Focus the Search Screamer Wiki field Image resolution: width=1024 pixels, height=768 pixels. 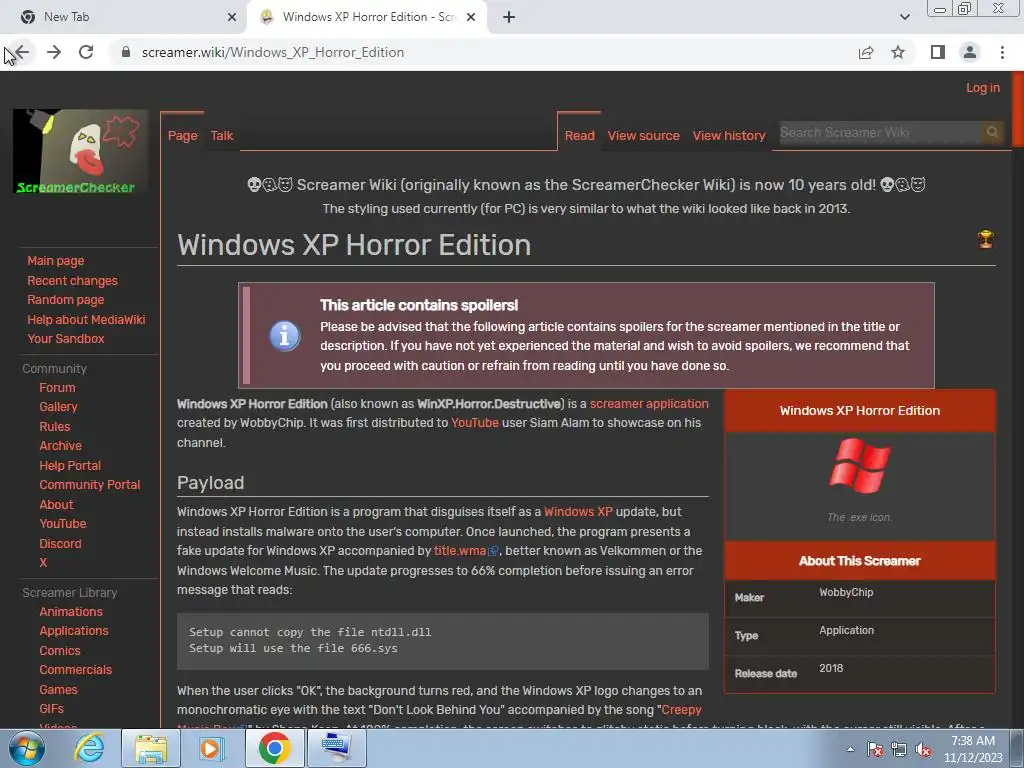click(x=880, y=133)
